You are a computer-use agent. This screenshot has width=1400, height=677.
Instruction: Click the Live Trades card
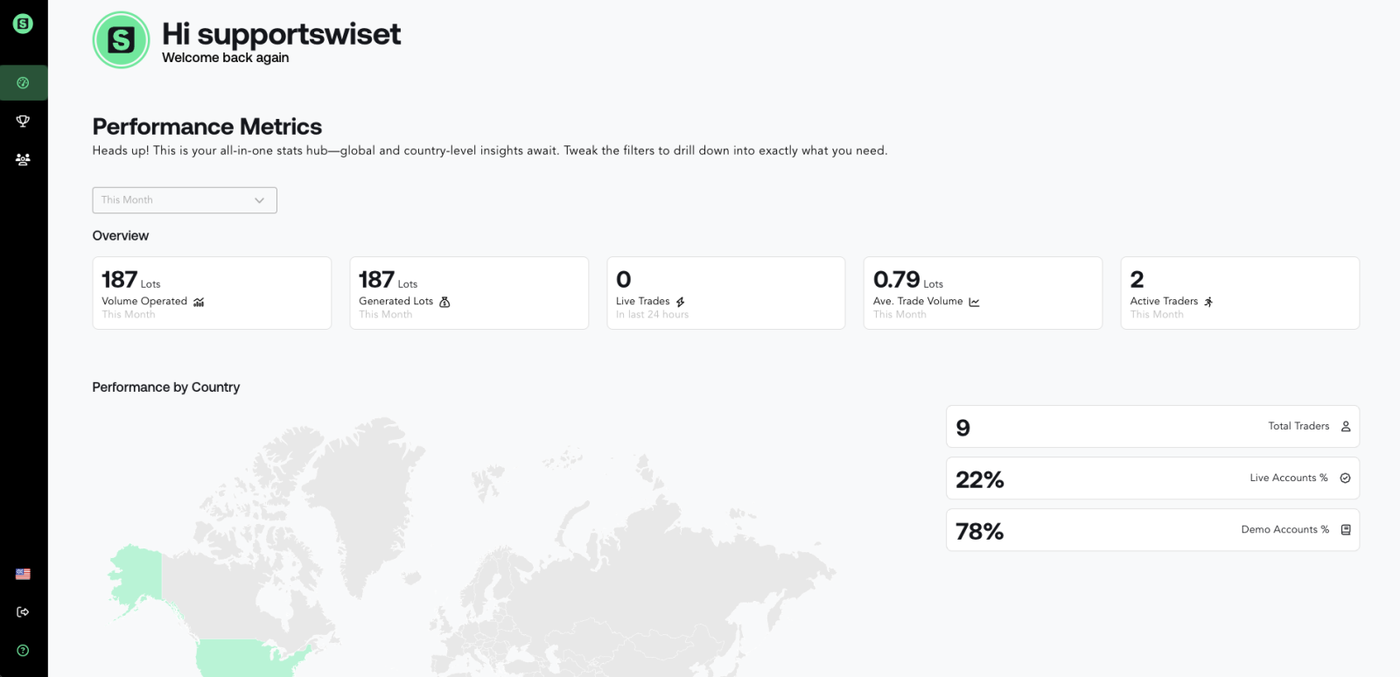pos(726,293)
